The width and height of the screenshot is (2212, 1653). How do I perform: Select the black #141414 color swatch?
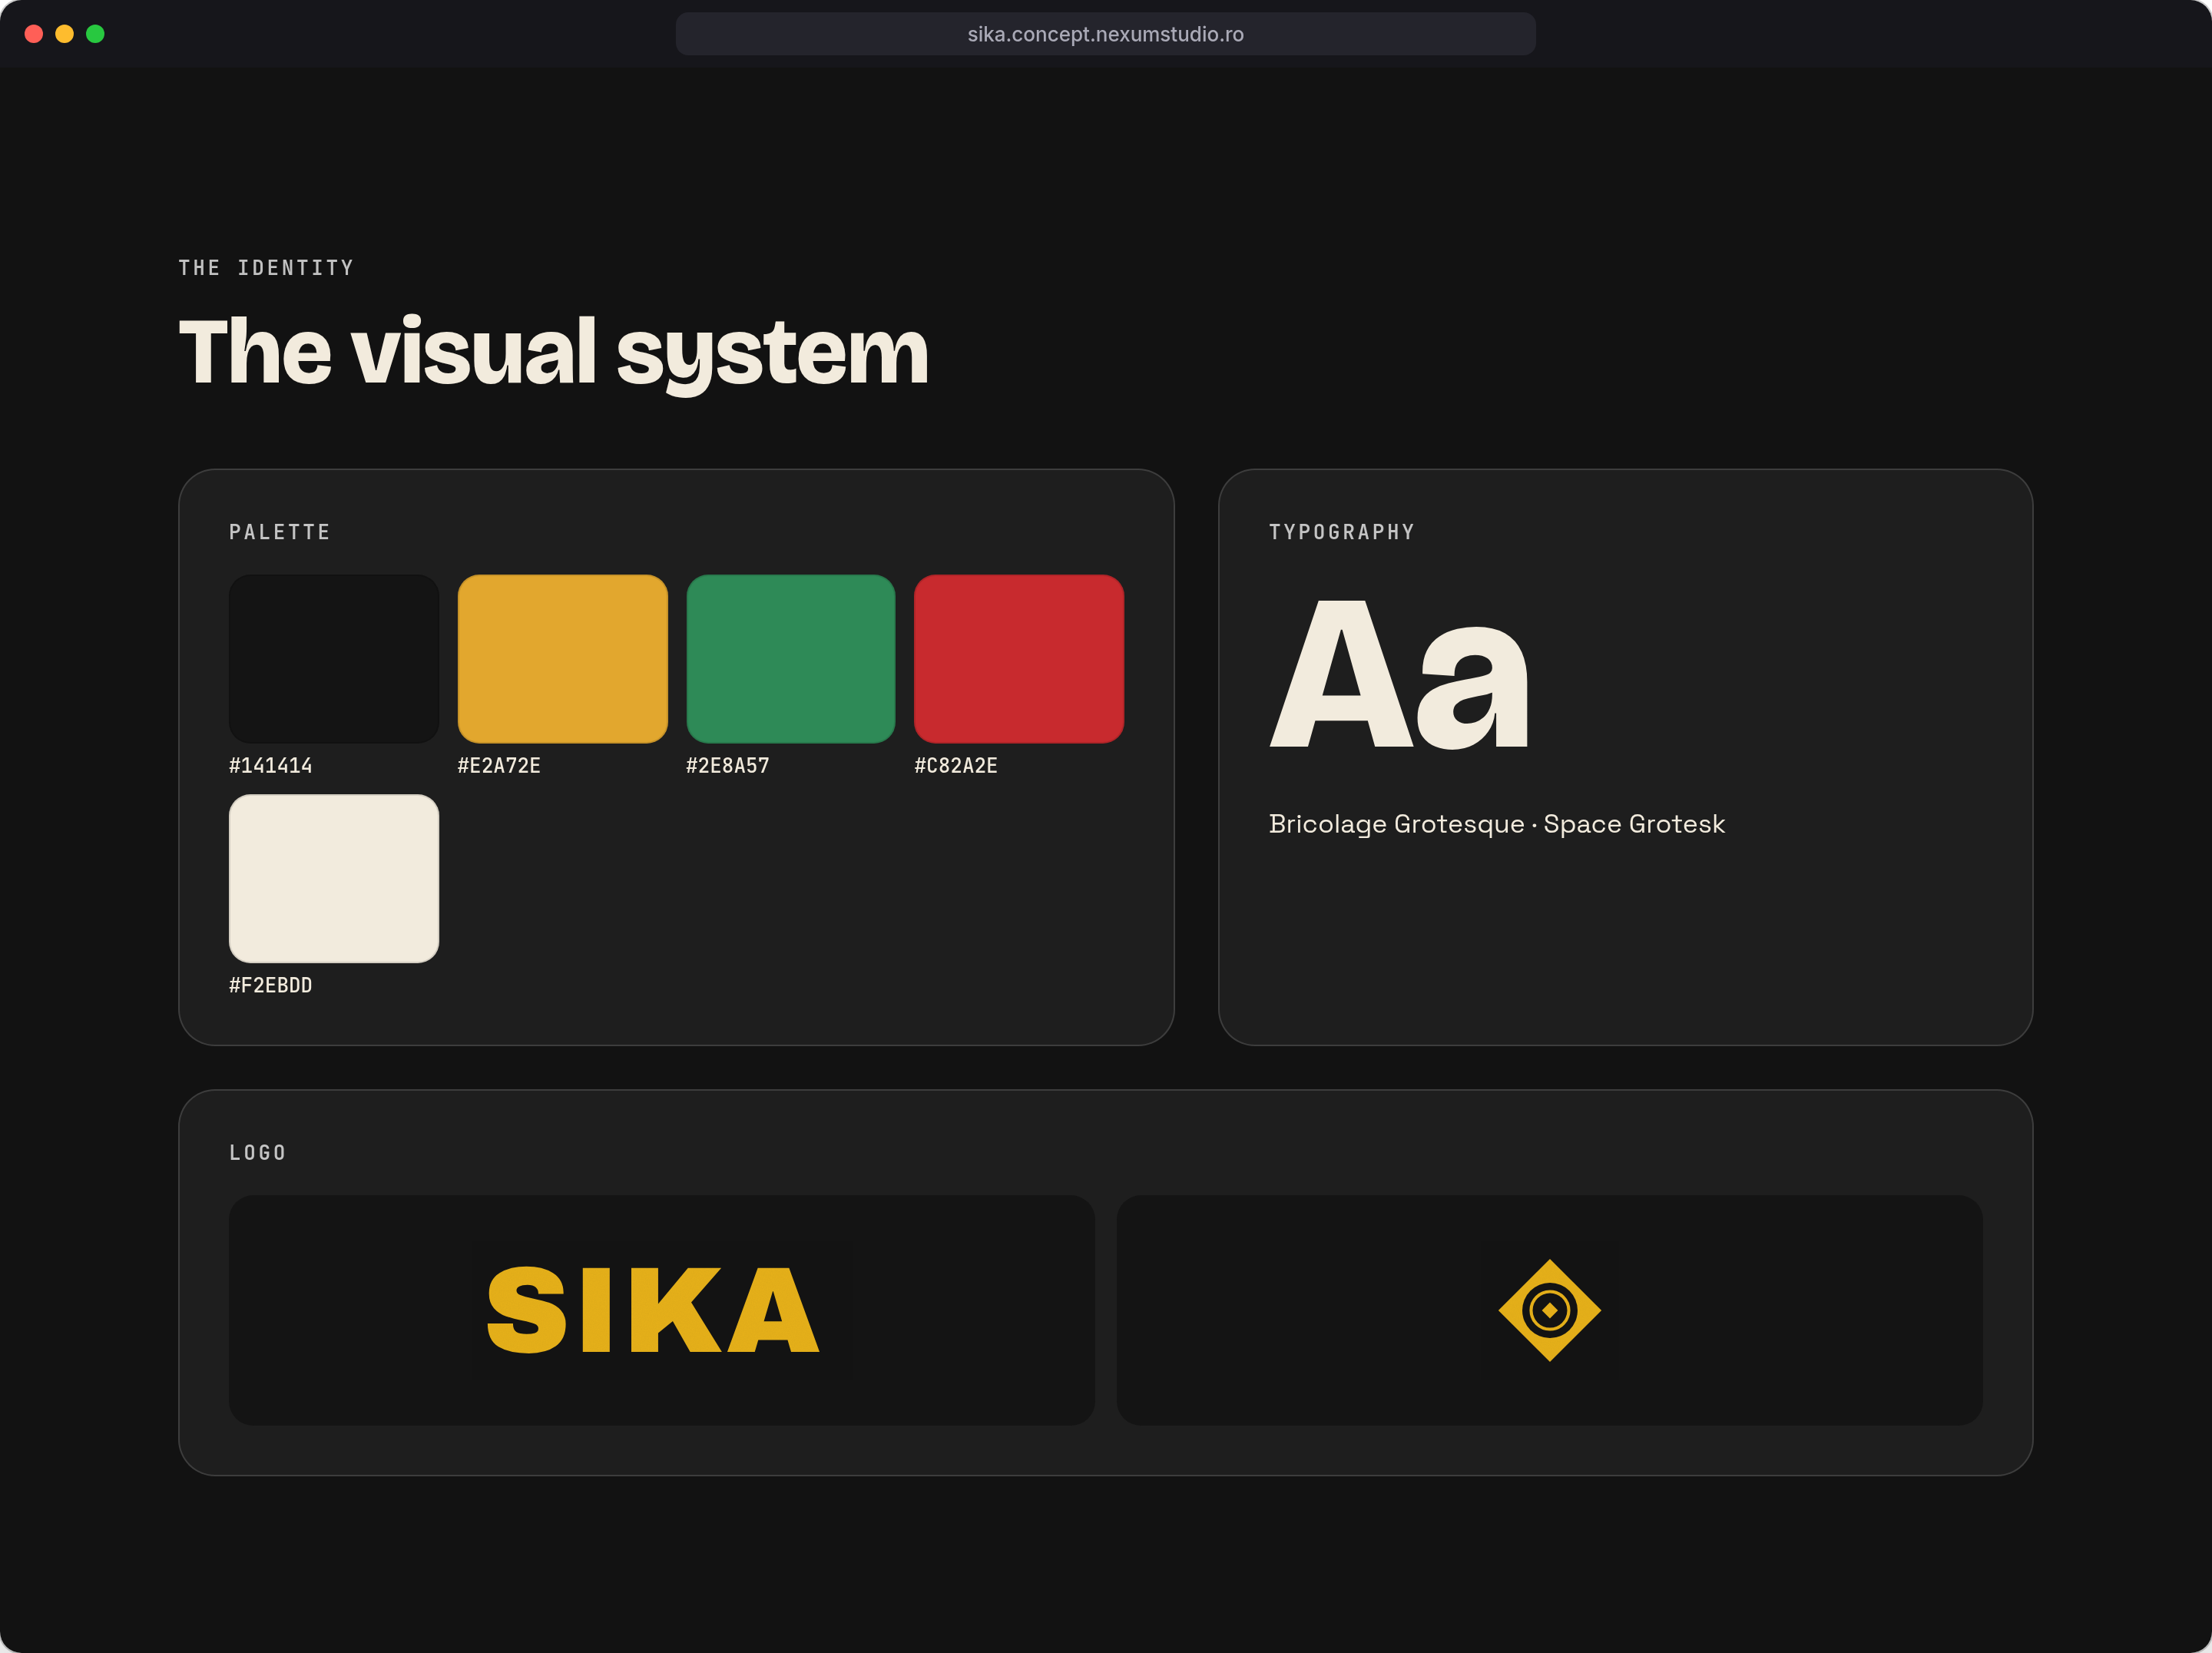click(x=334, y=658)
